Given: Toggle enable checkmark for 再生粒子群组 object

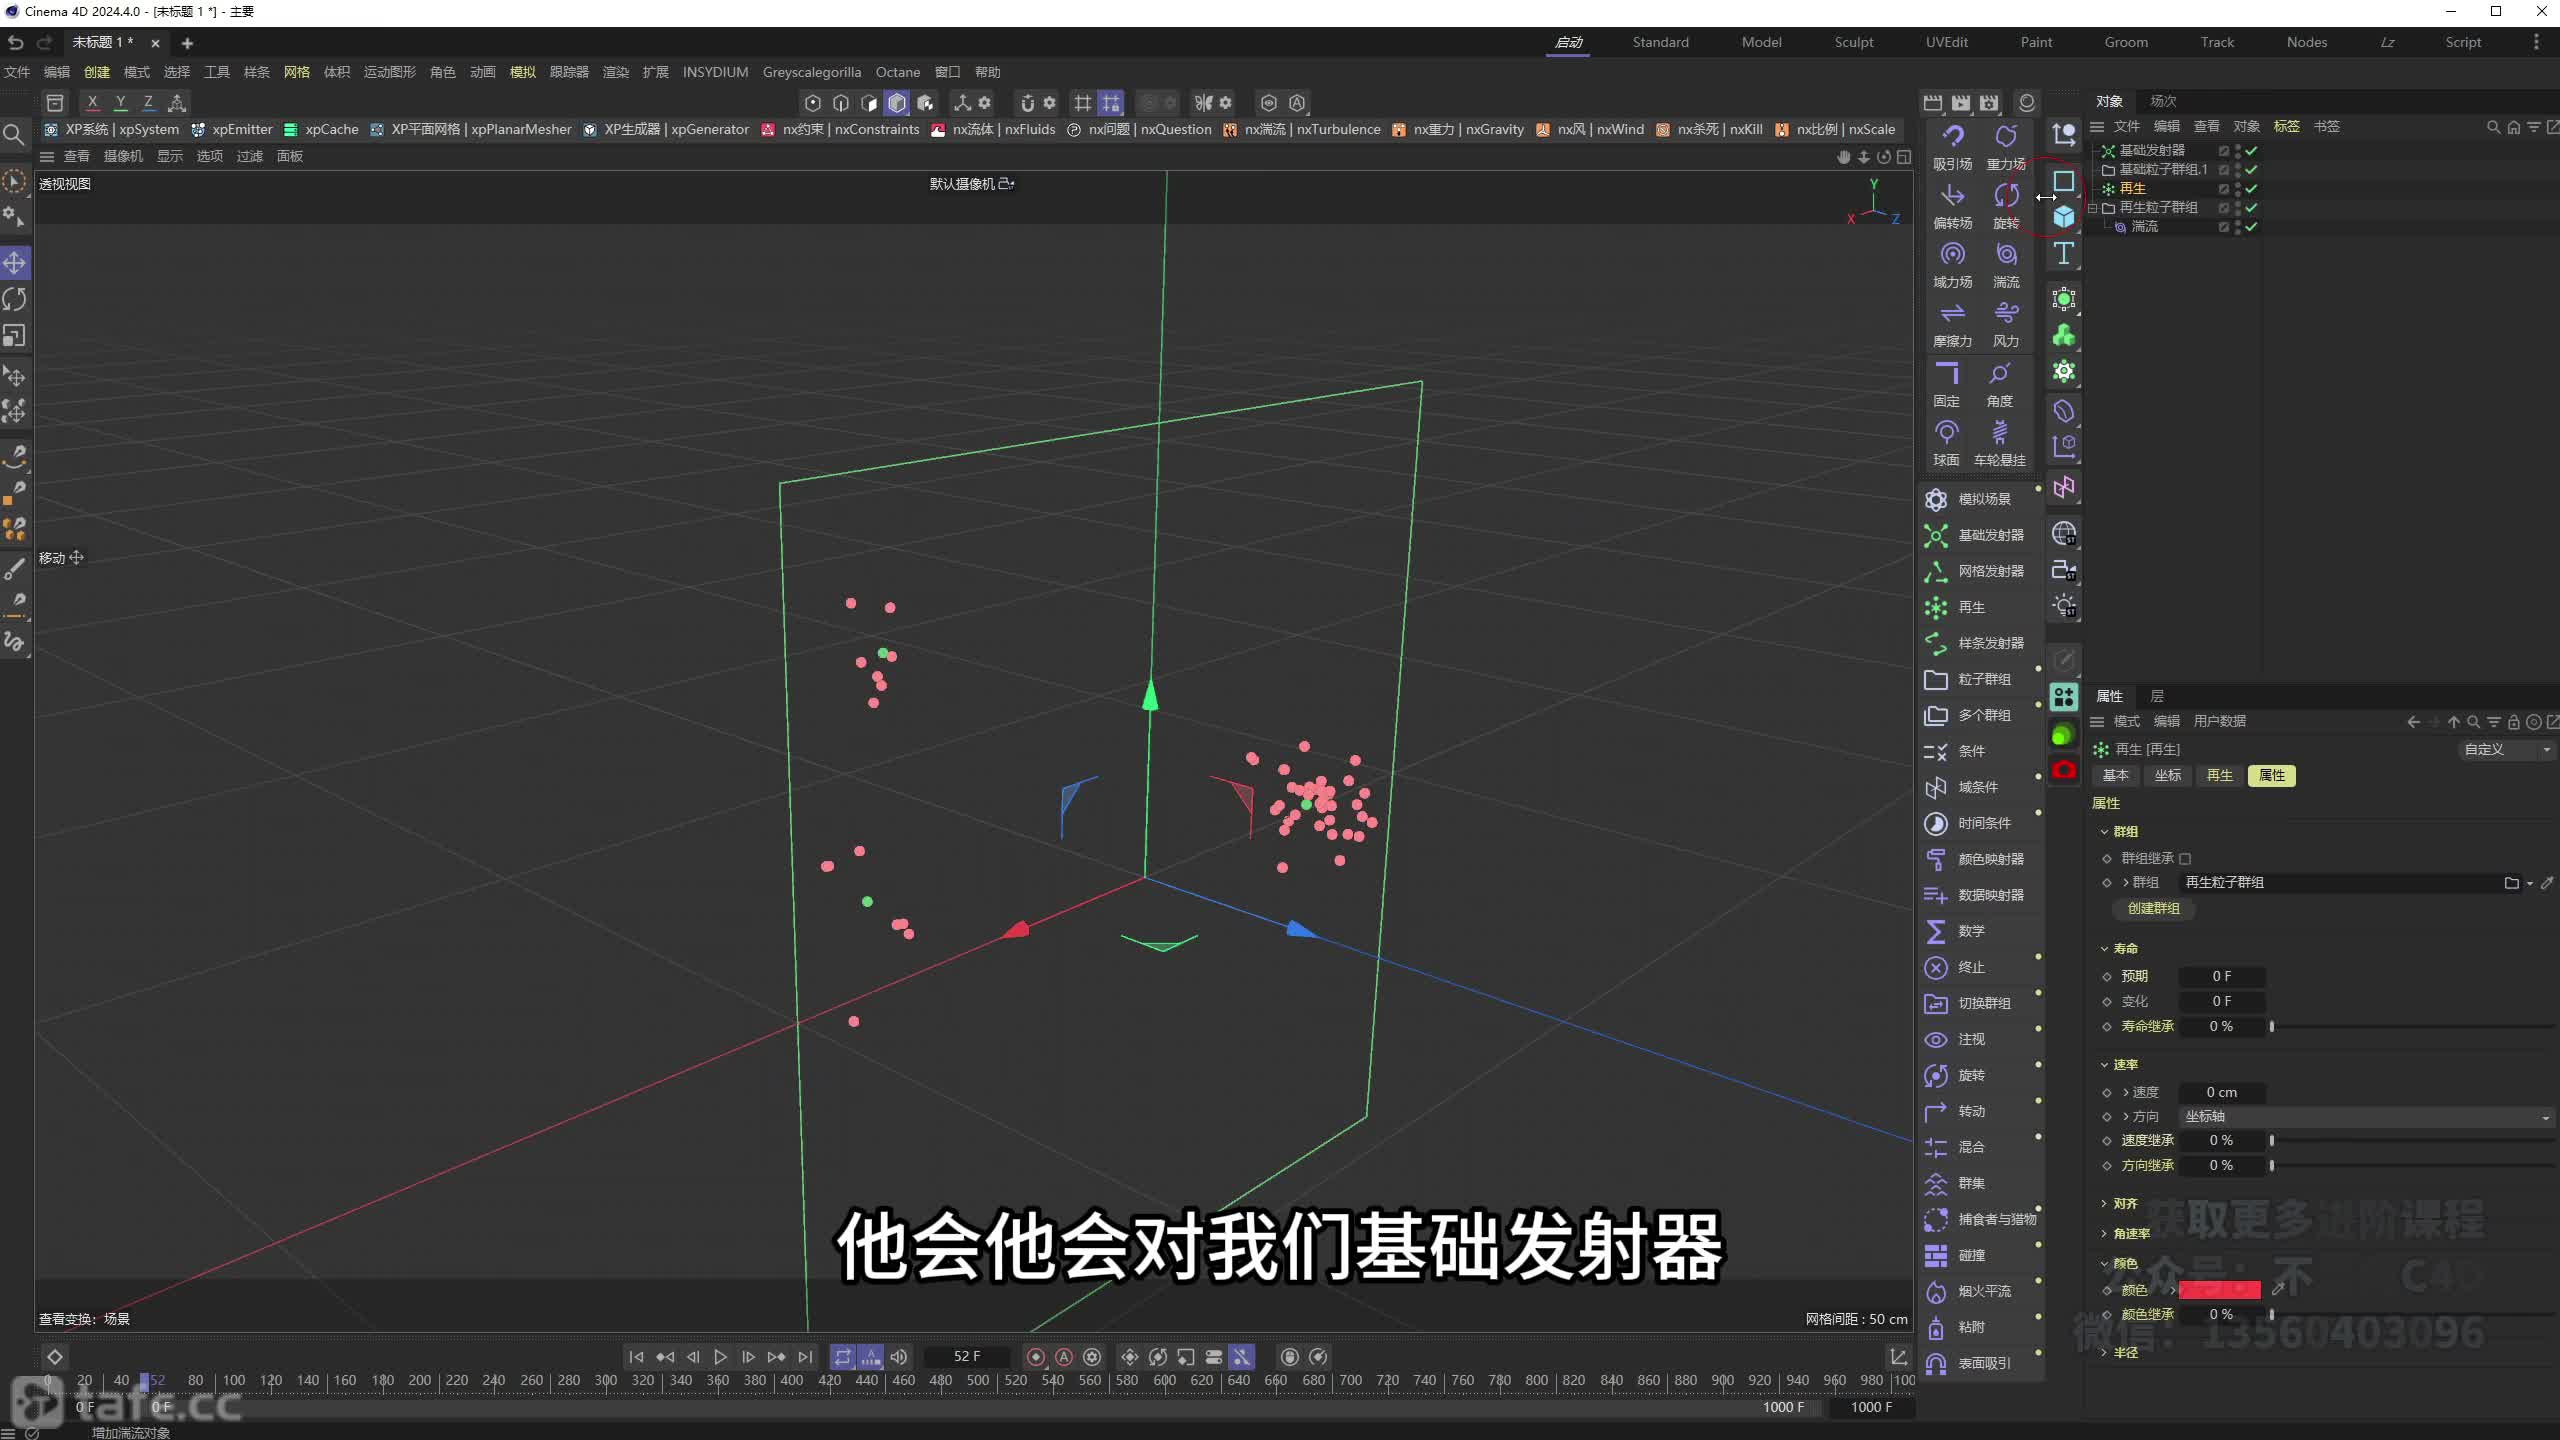Looking at the screenshot, I should point(2251,208).
